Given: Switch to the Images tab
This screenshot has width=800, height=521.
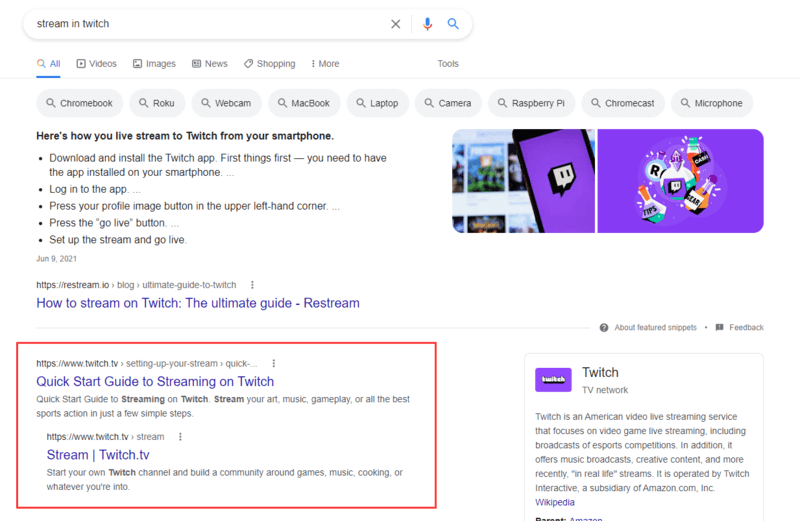Looking at the screenshot, I should pos(153,64).
